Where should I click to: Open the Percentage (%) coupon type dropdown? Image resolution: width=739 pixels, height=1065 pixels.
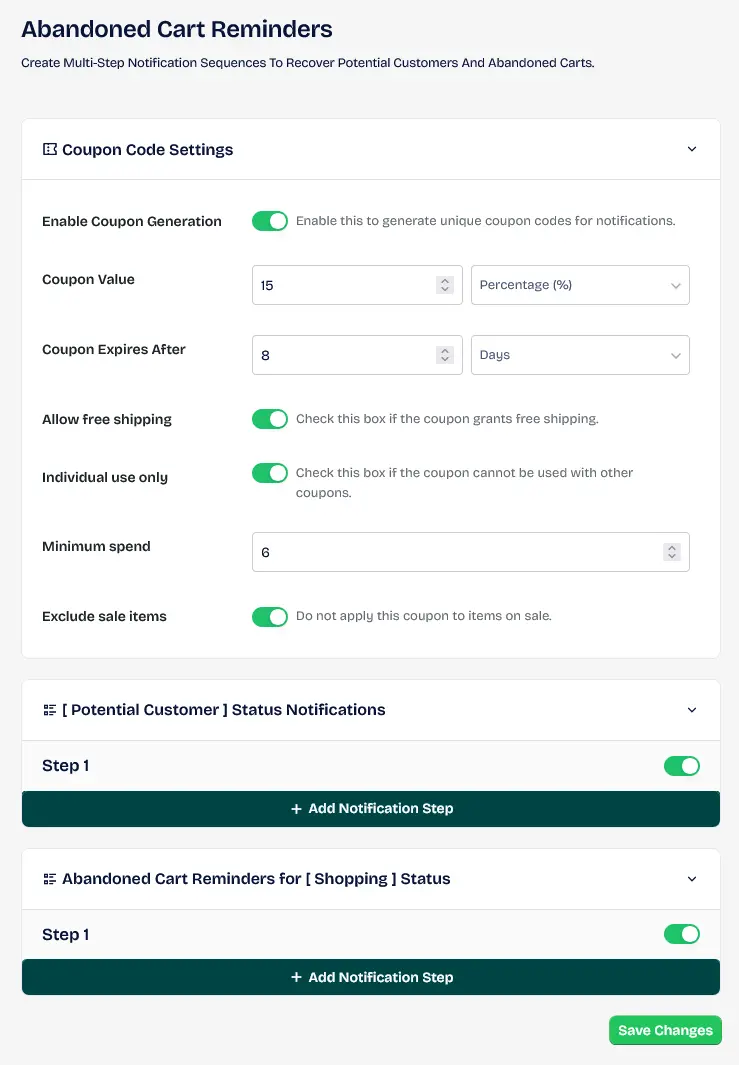(580, 285)
